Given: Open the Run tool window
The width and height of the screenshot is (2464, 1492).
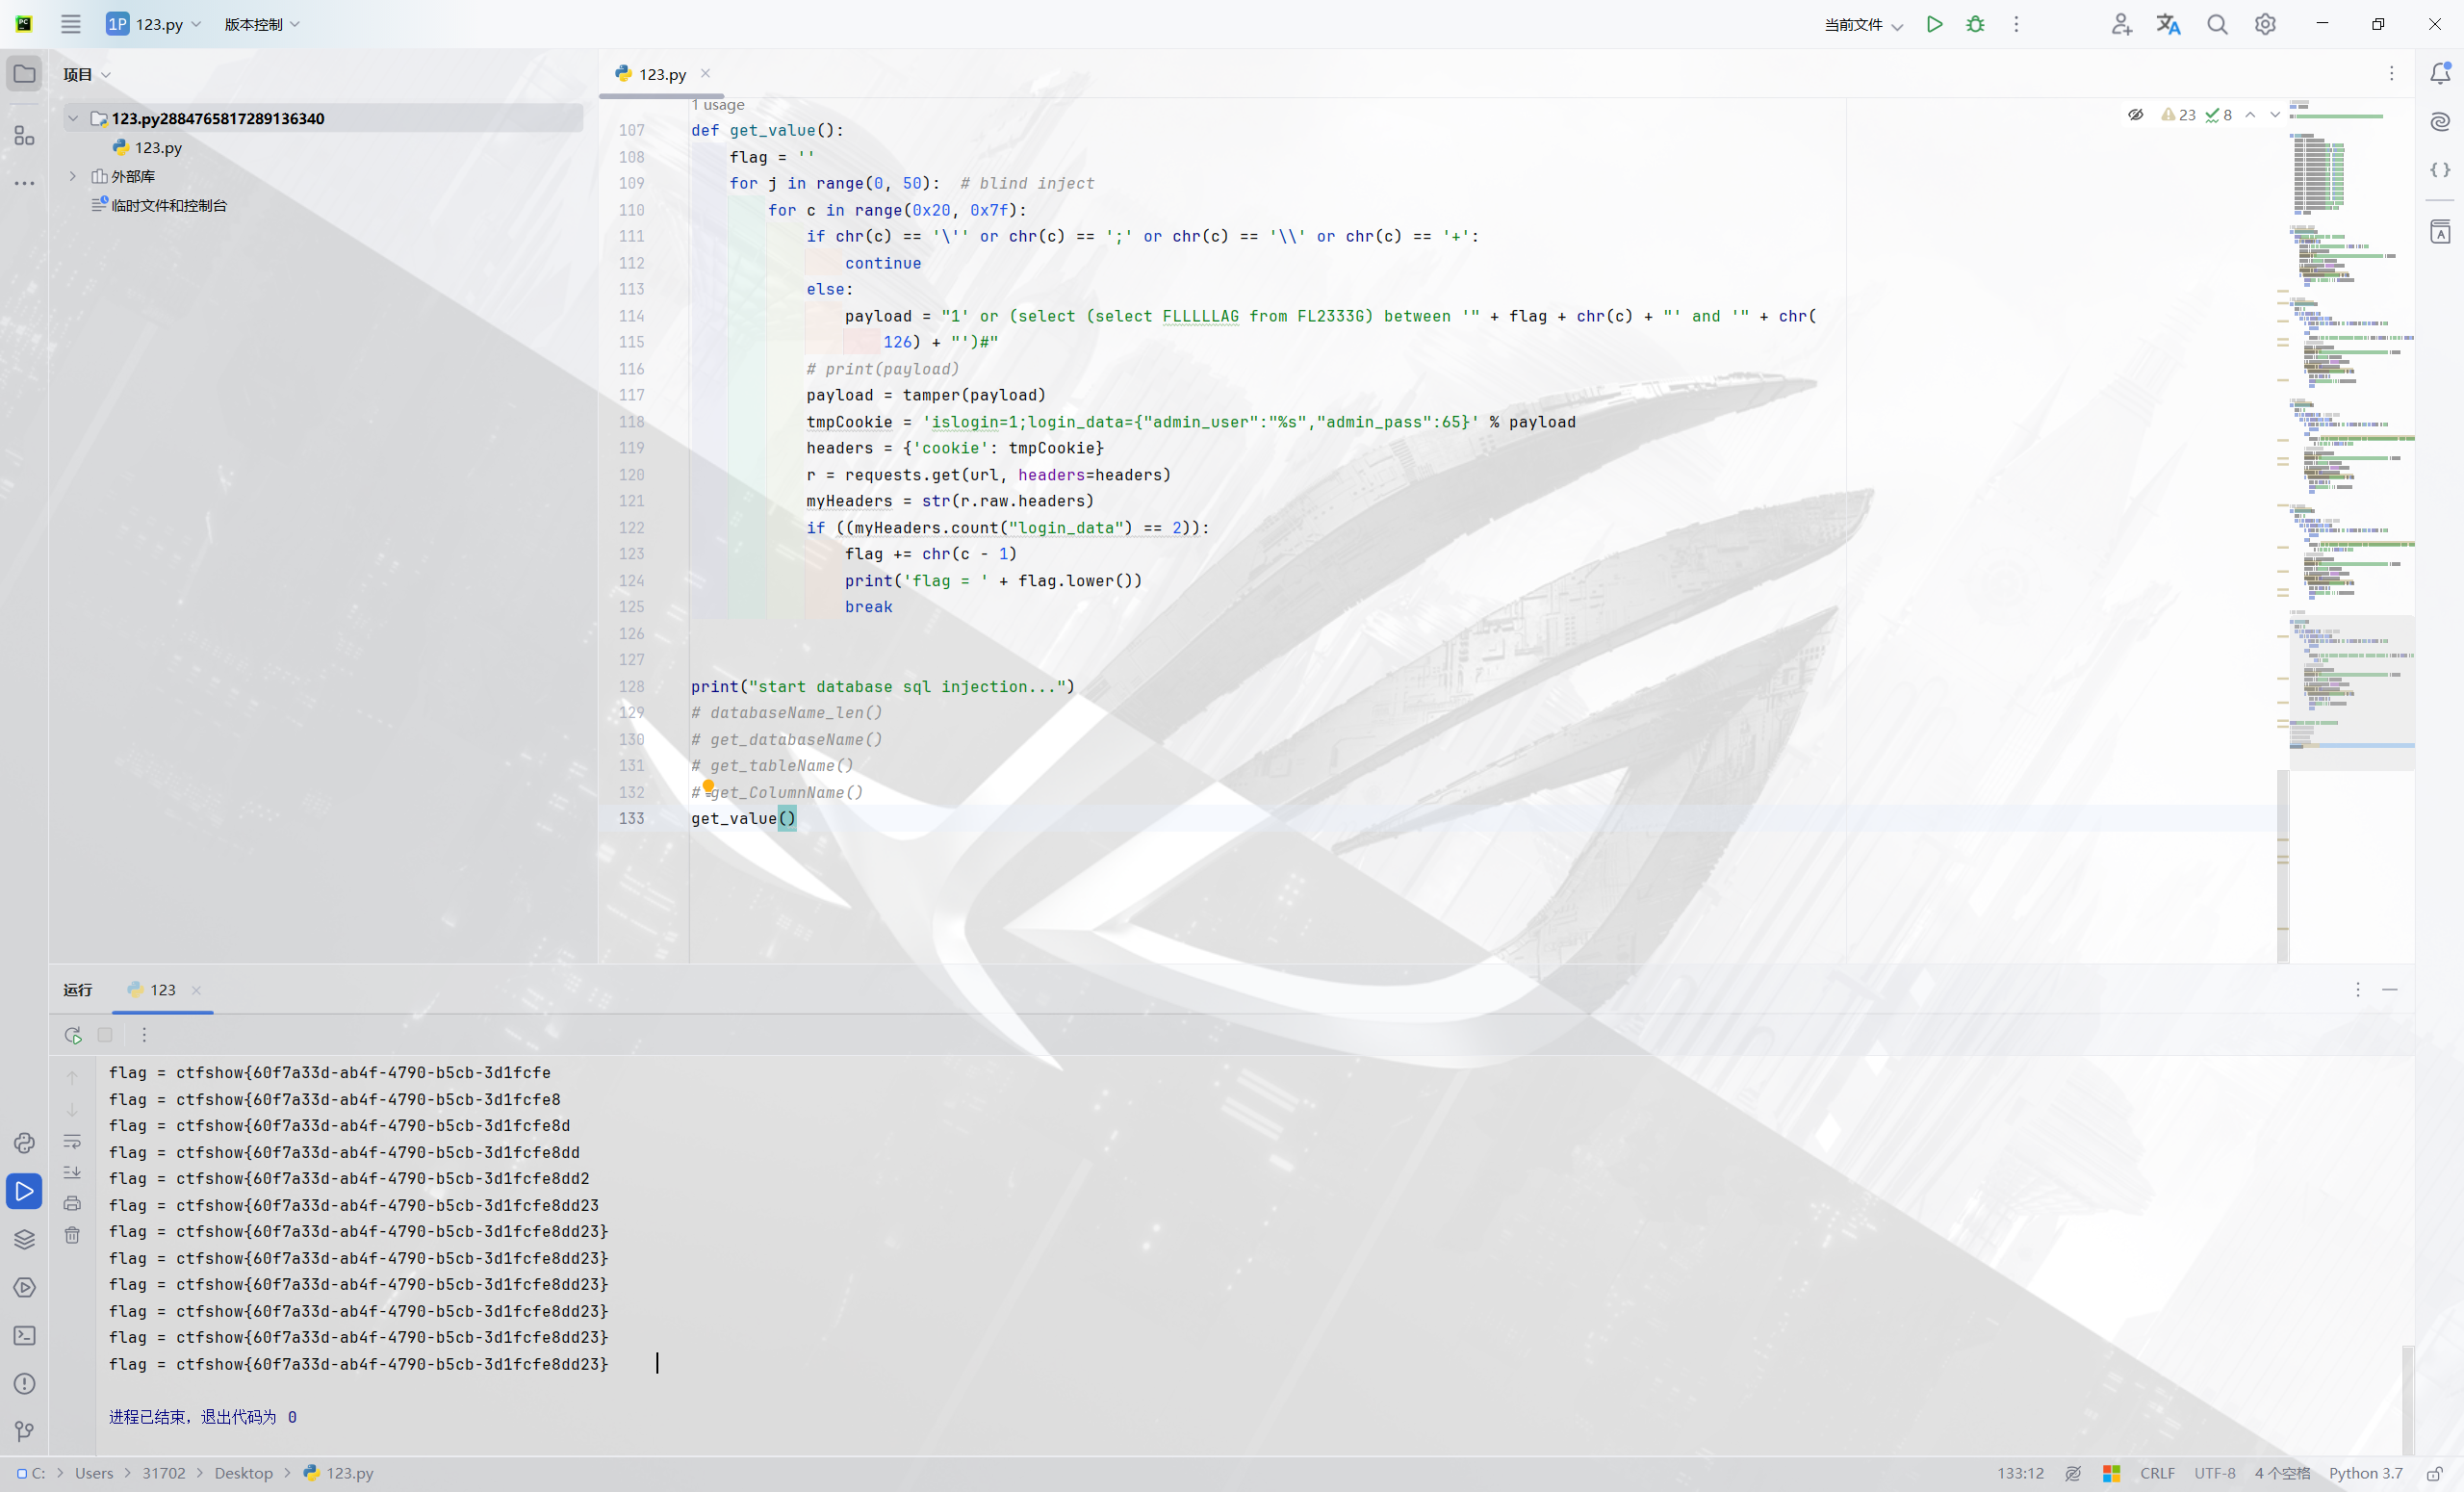Looking at the screenshot, I should click(24, 1191).
